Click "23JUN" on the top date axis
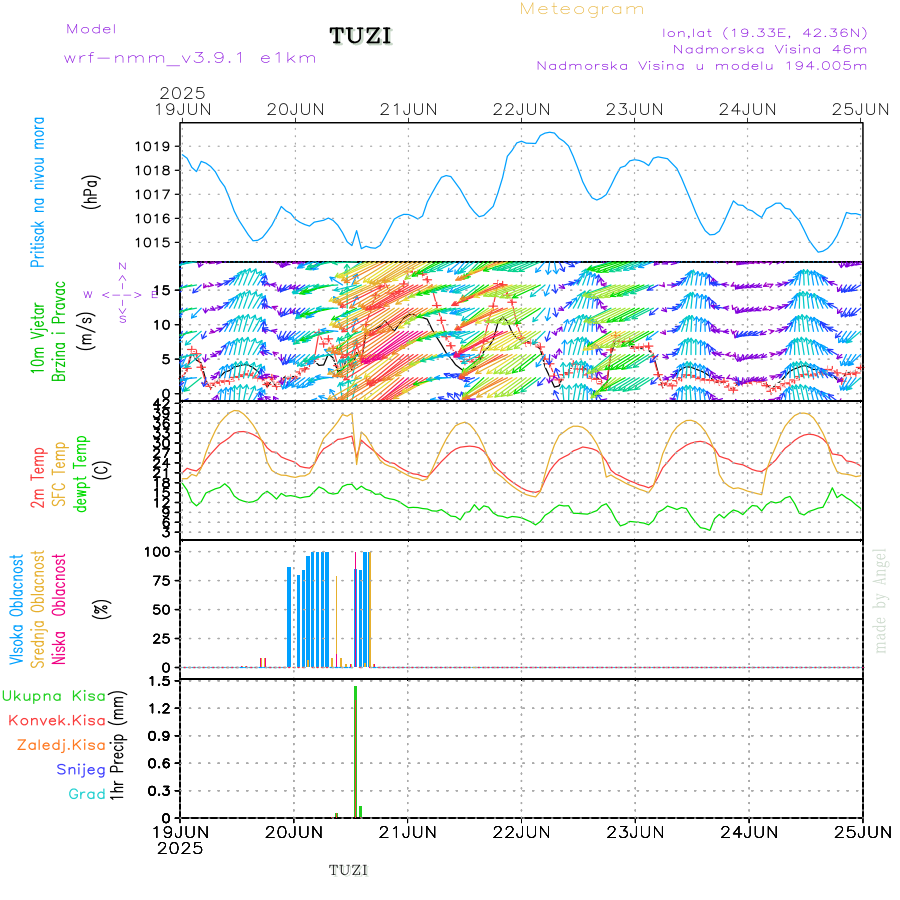The width and height of the screenshot is (900, 900). [635, 110]
